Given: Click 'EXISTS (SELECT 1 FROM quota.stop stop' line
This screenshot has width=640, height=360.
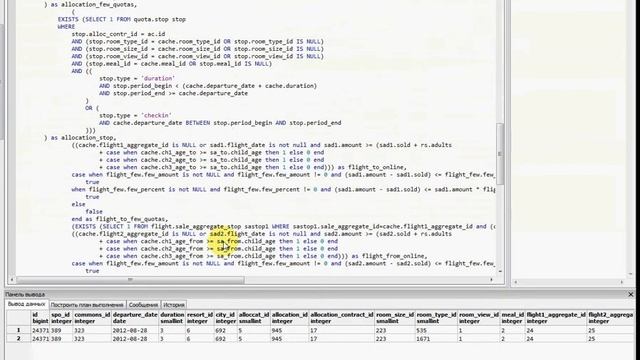Looking at the screenshot, I should pyautogui.click(x=122, y=19).
